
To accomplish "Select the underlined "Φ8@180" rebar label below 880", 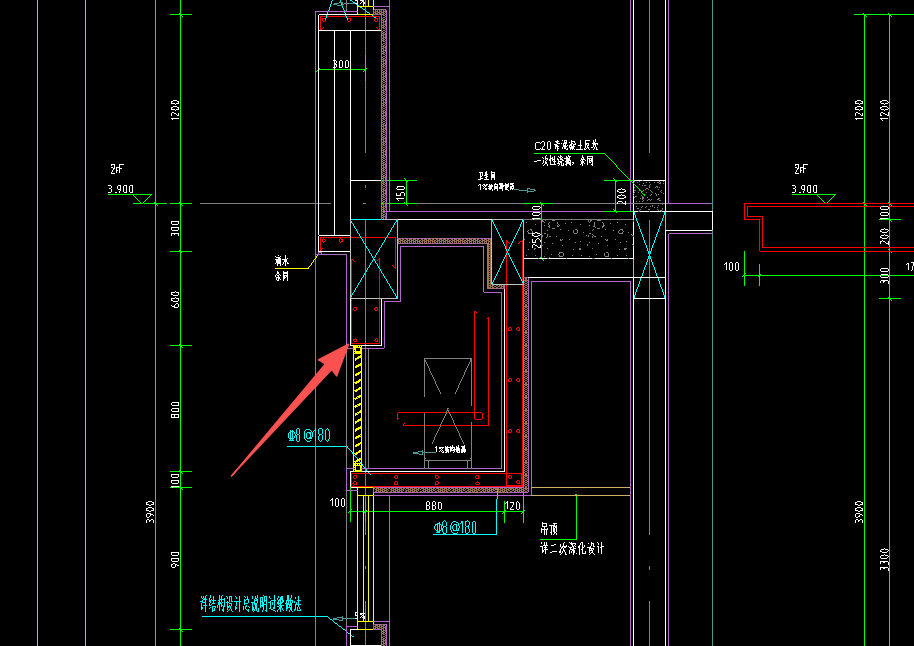I will coord(455,528).
